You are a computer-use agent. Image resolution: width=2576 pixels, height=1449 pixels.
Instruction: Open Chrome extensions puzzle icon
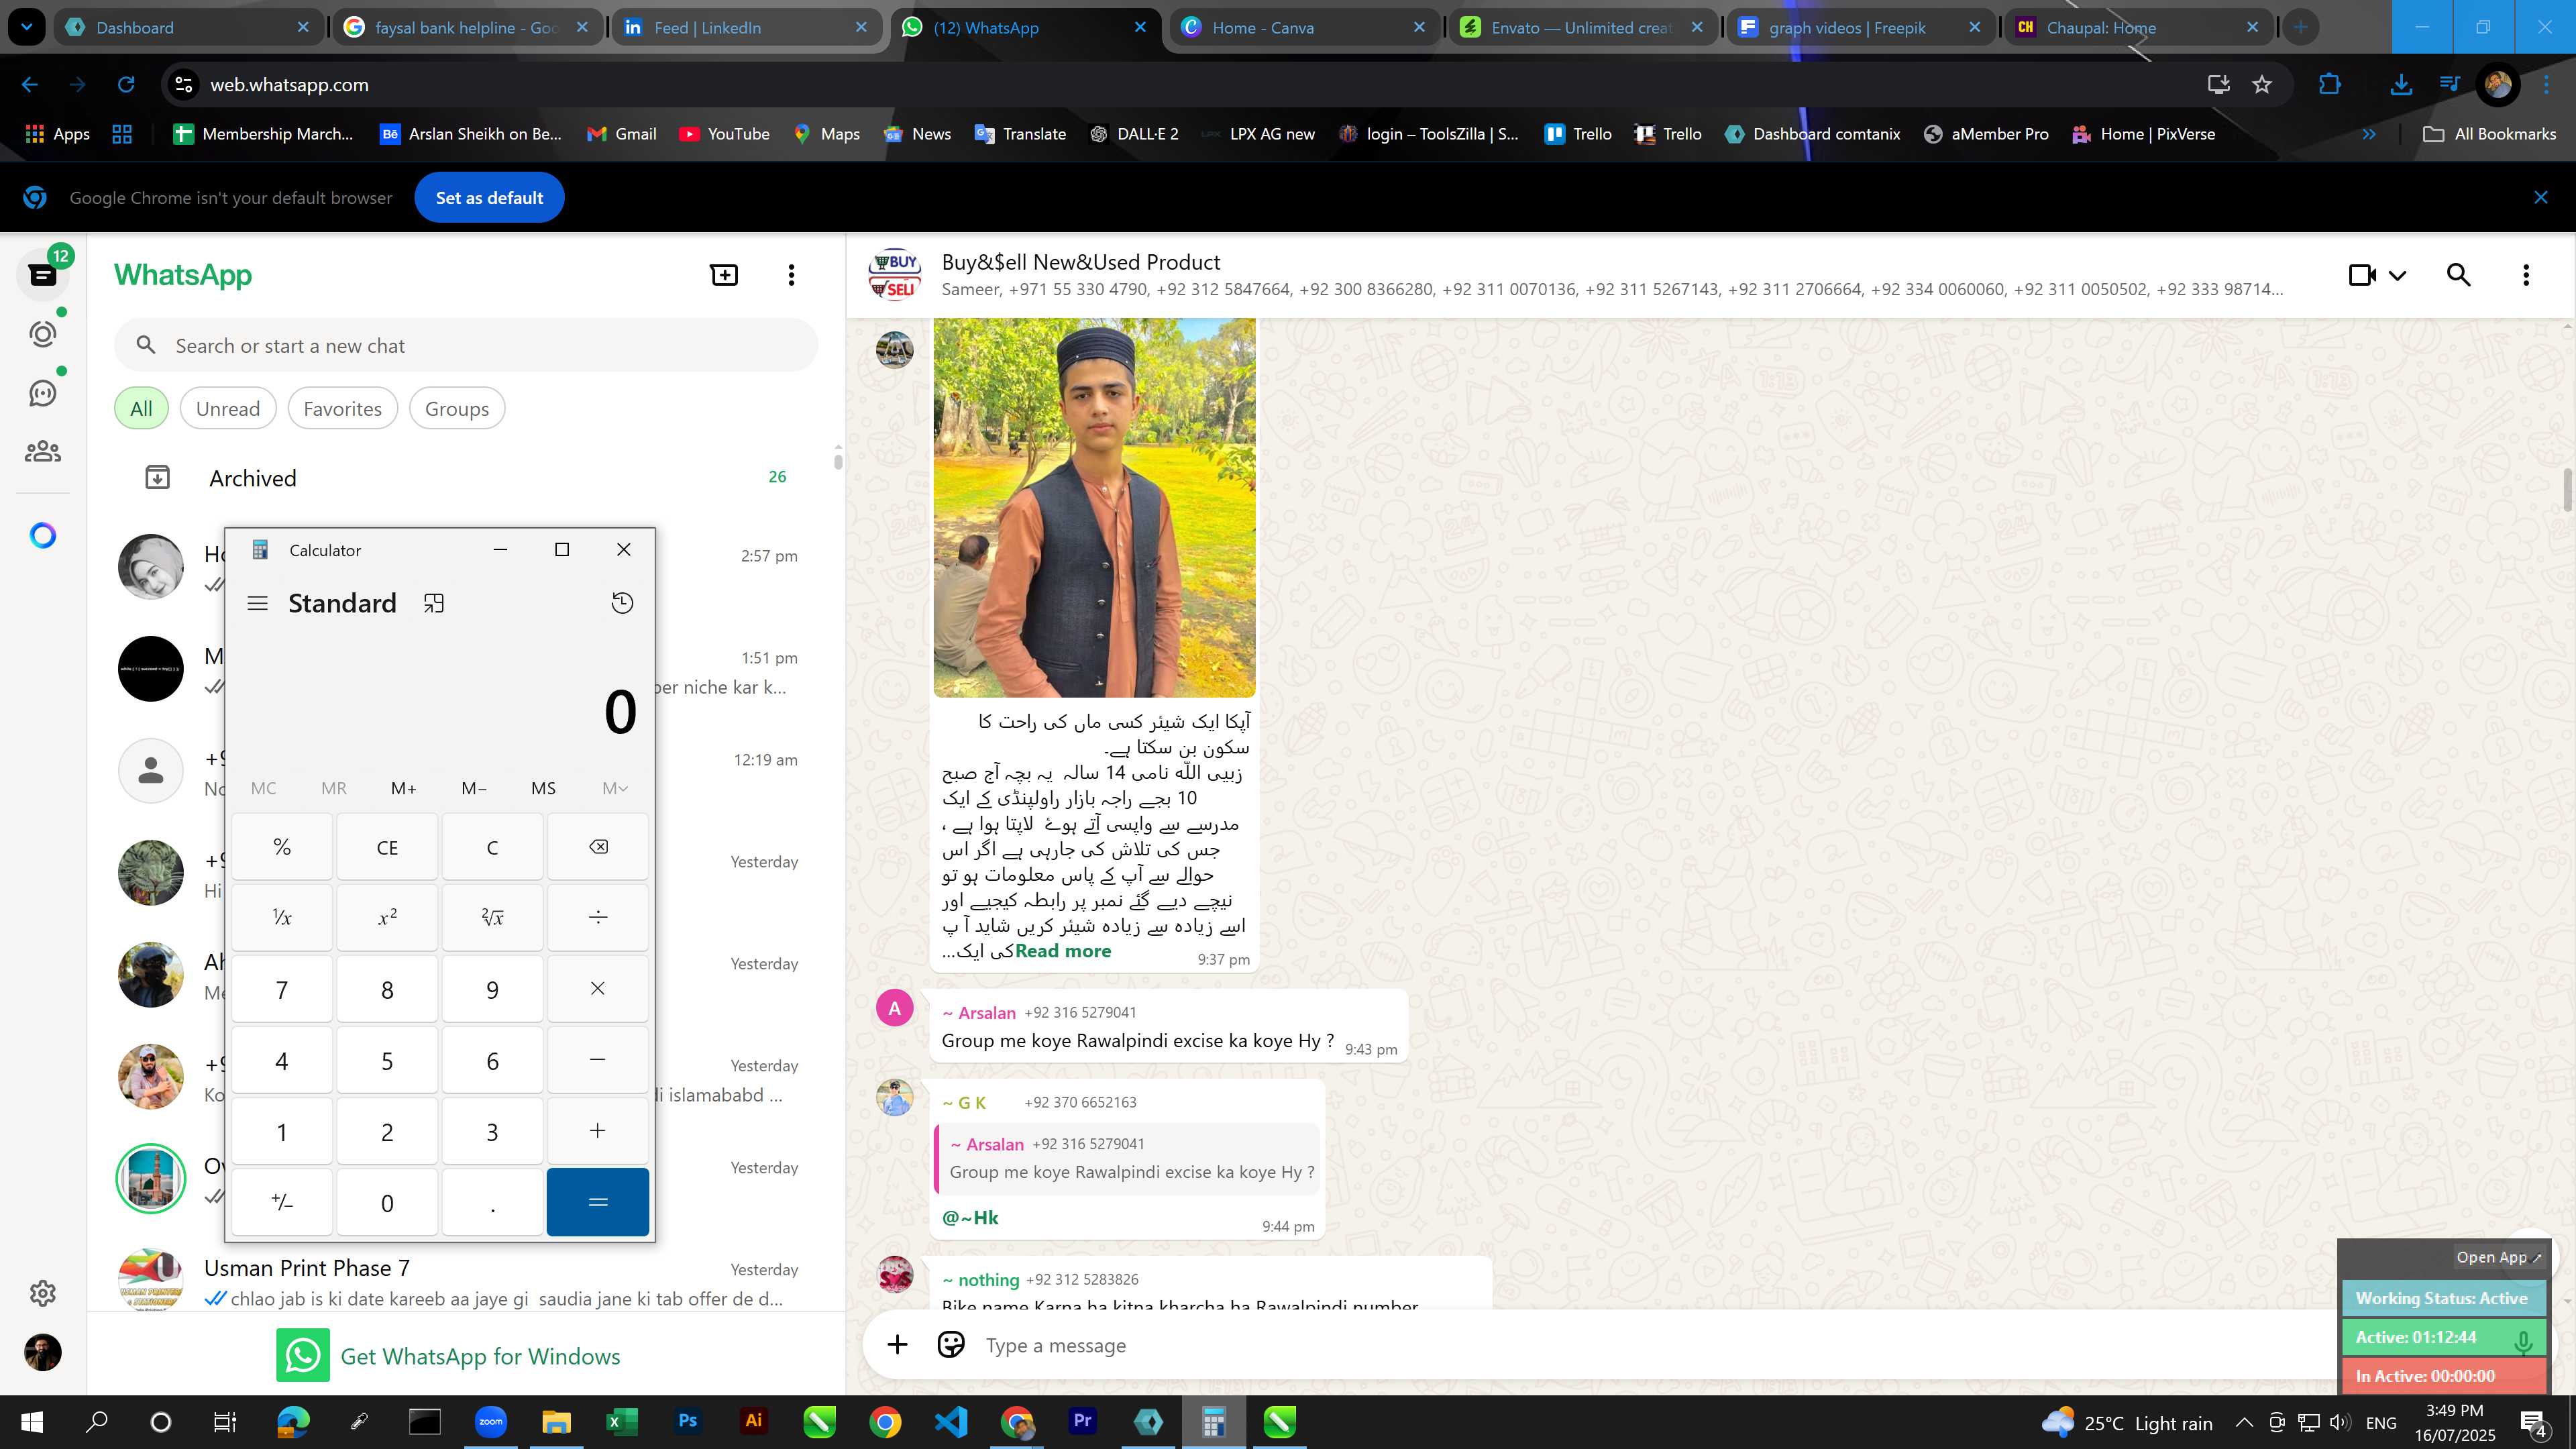tap(2330, 85)
